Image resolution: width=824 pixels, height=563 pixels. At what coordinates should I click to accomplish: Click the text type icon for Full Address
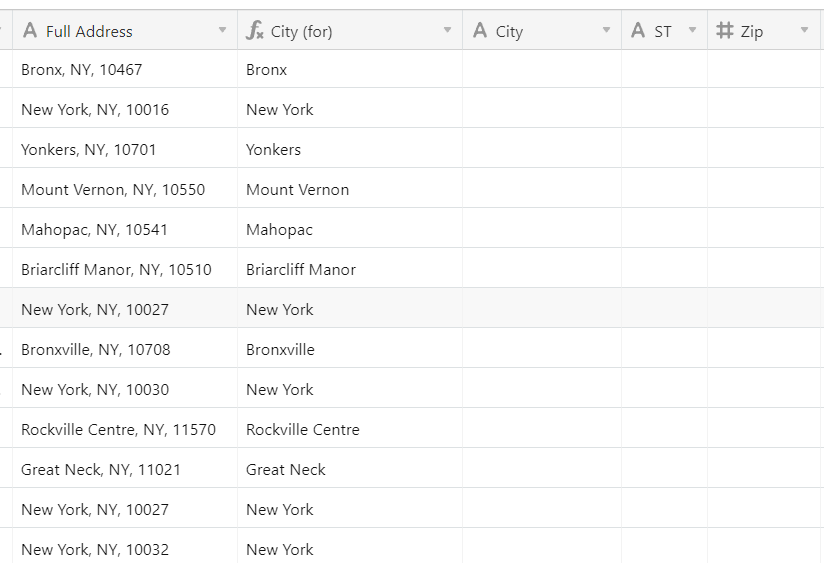pos(30,30)
